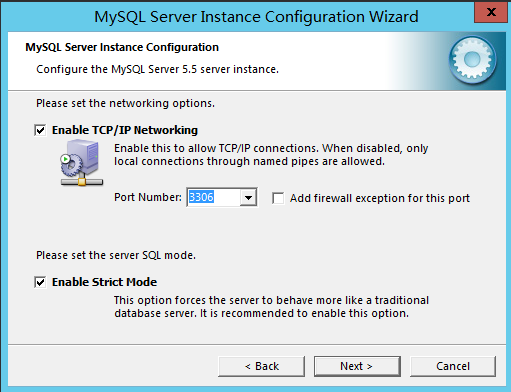Proceed with the Next button
511x392 pixels.
pos(357,366)
